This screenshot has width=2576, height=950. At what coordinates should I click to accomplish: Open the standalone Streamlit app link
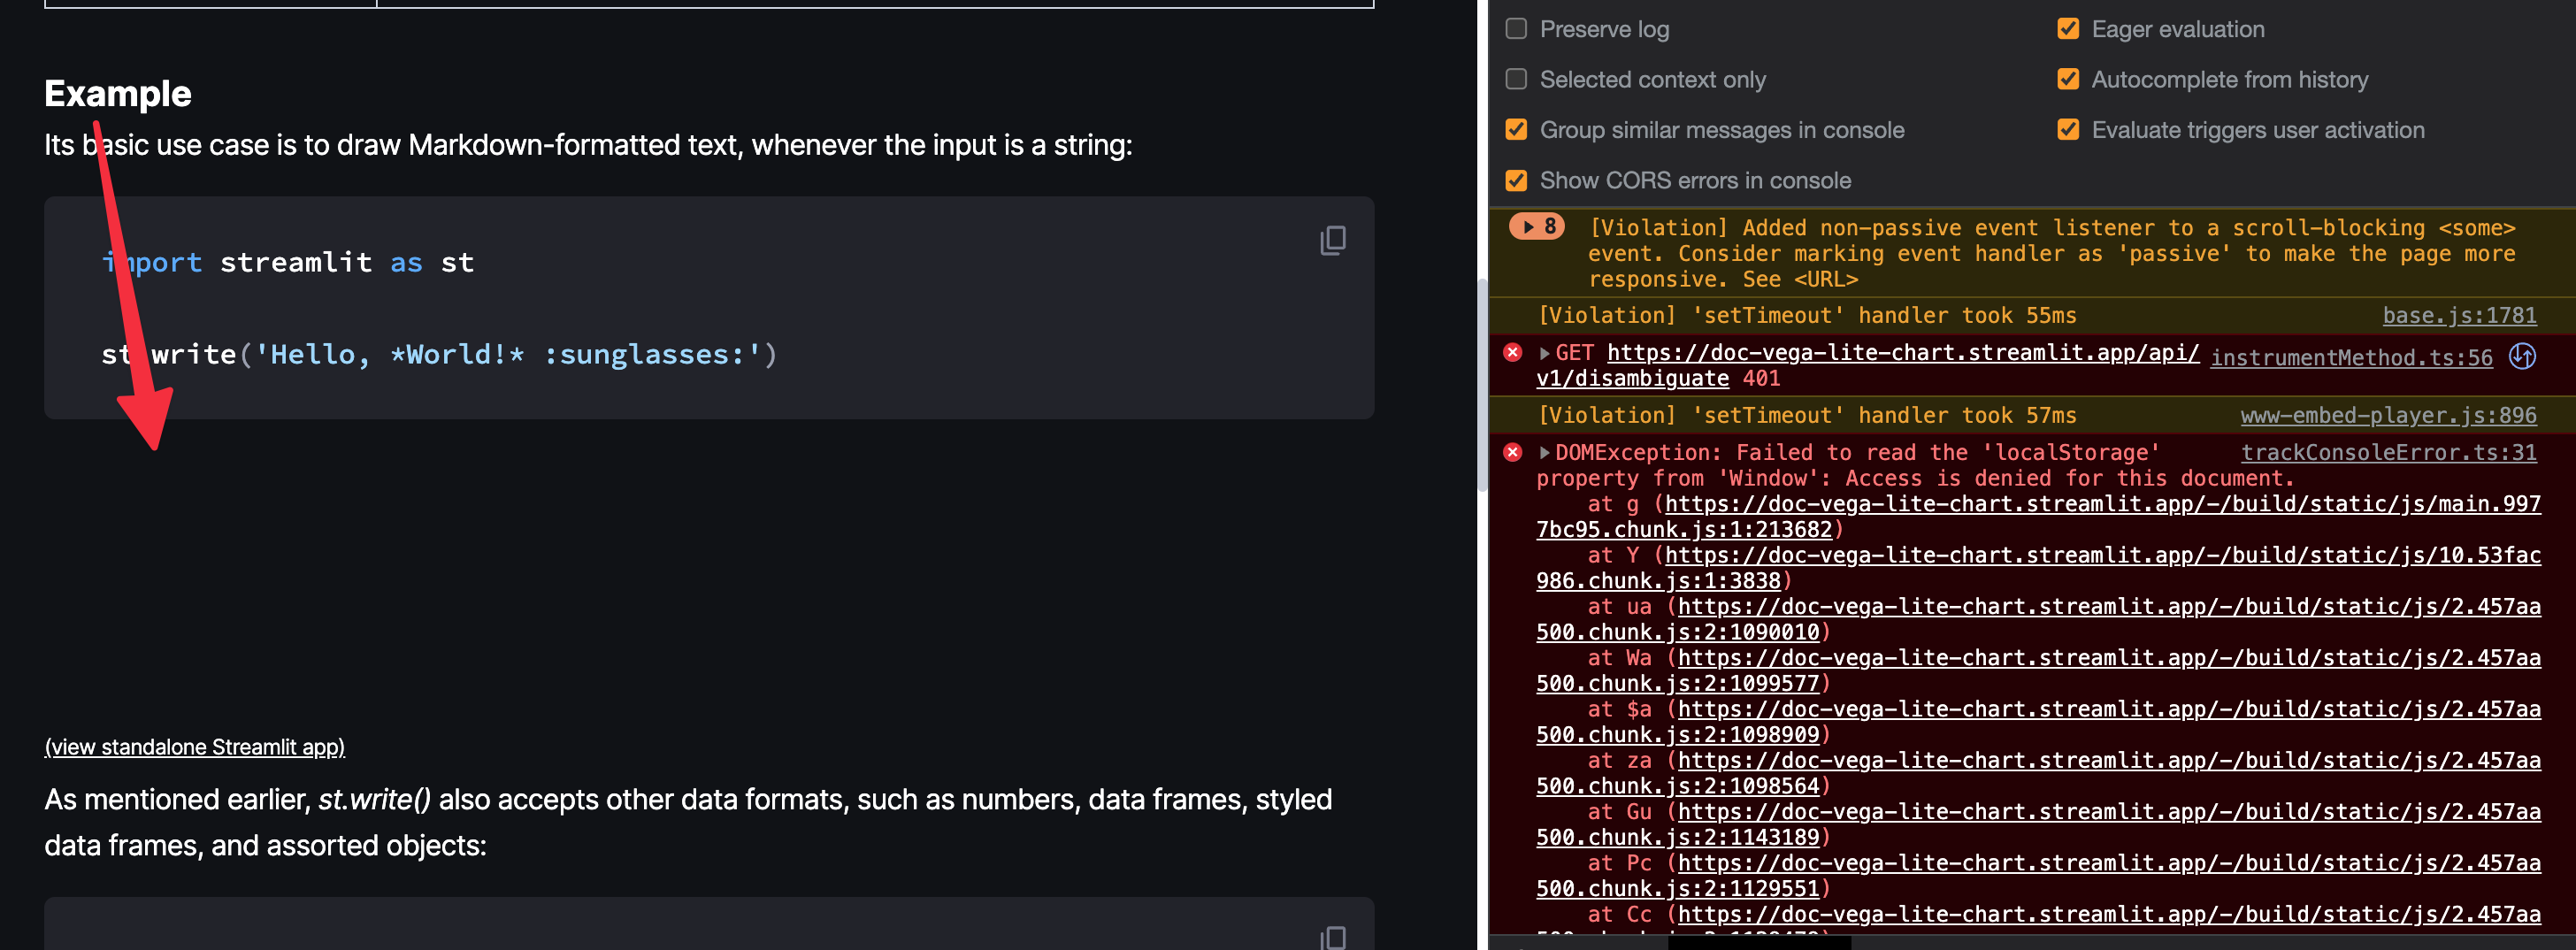click(194, 747)
